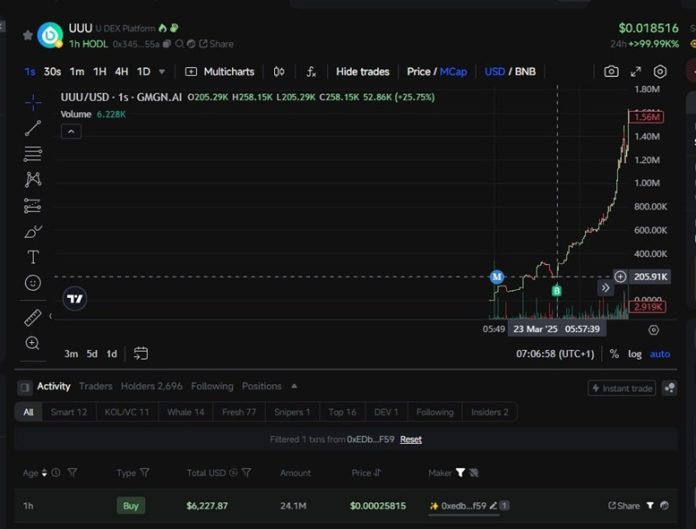Click the Reset filter link
Screen dimensions: 696x529
(411, 439)
